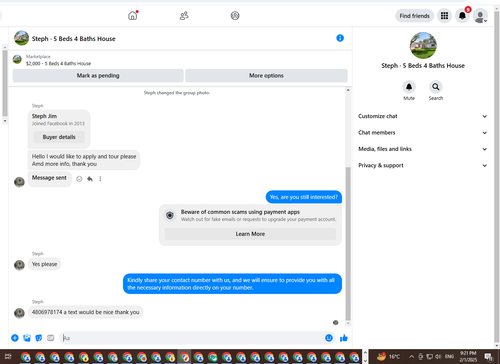Image resolution: width=500 pixels, height=364 pixels.
Task: Click the small seen-receipt avatar below messages
Action: [336, 322]
